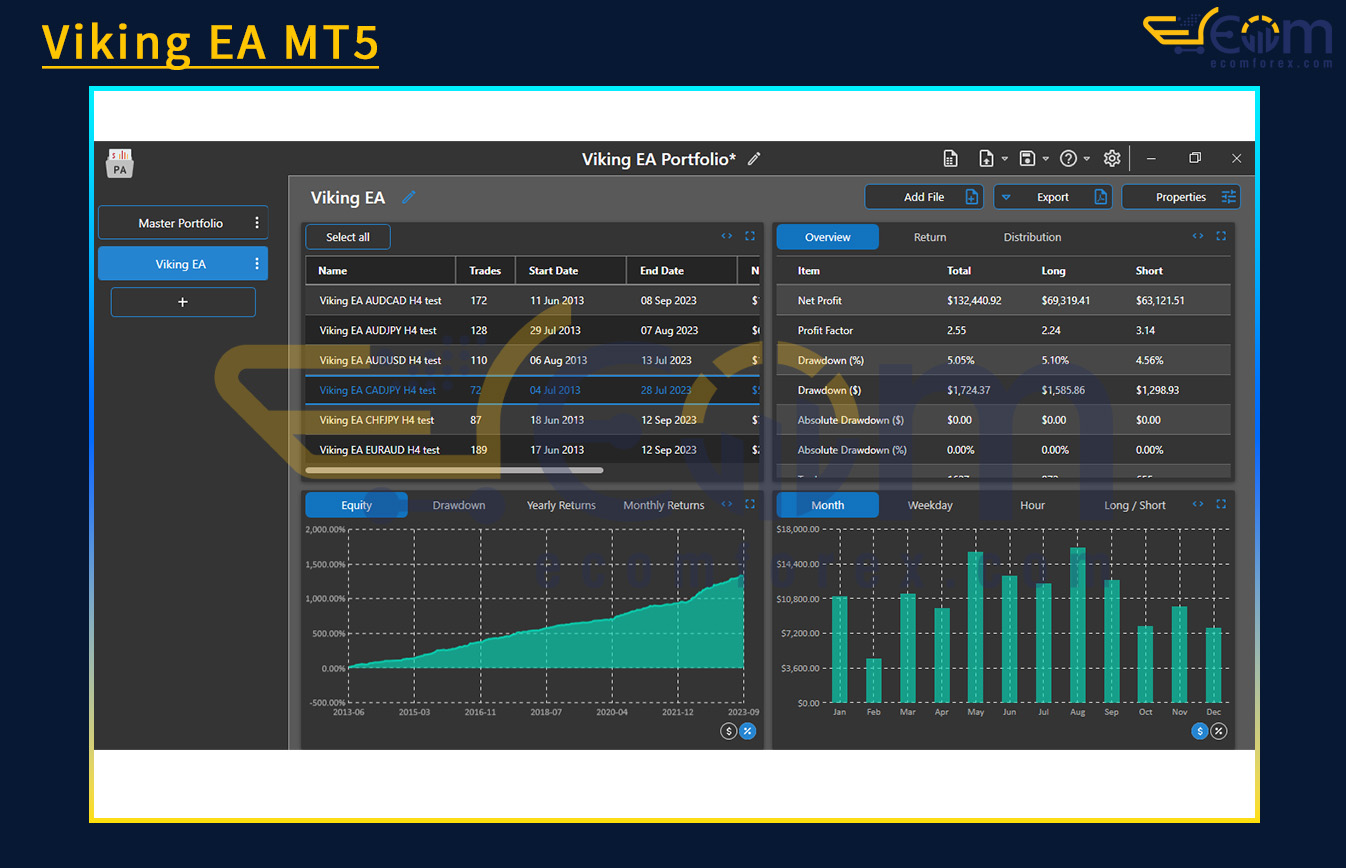1346x868 pixels.
Task: Switch to the Overview tab
Action: (828, 237)
